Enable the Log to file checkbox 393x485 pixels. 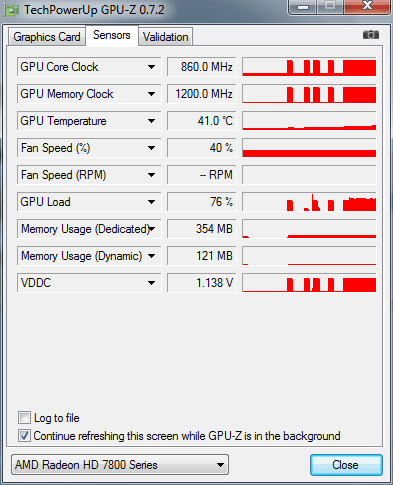(24, 417)
